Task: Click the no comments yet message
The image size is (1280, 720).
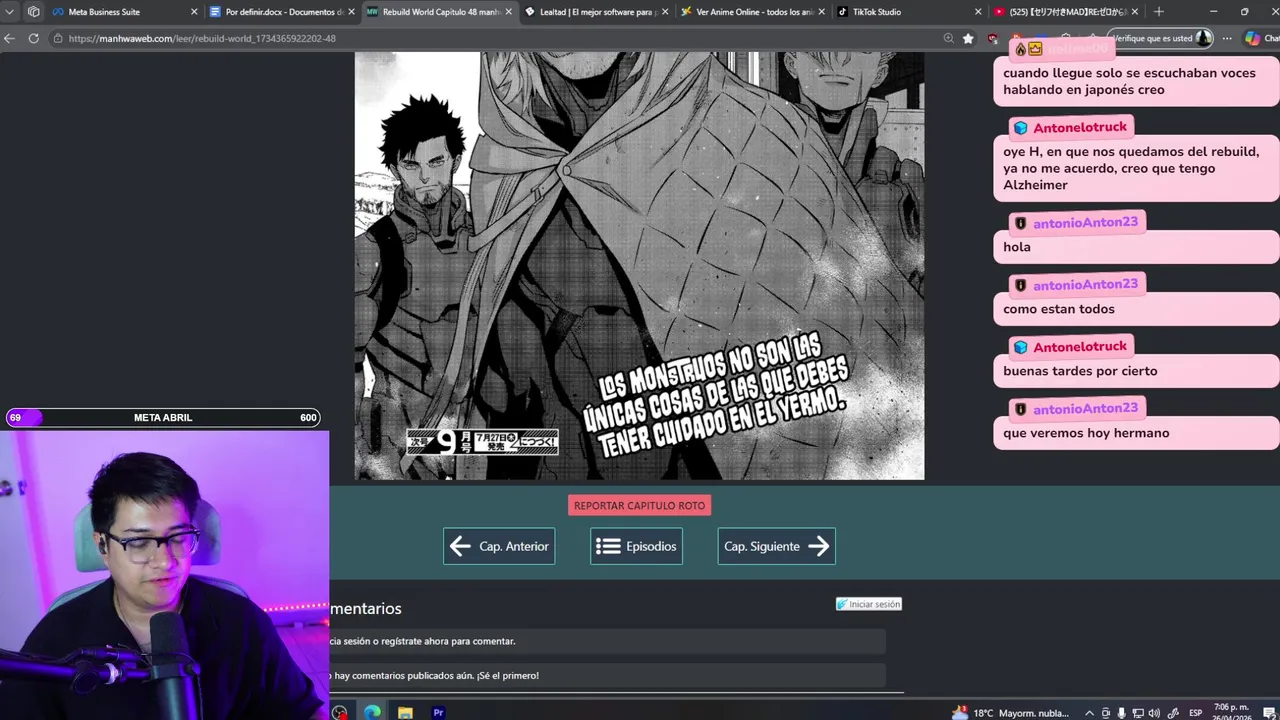Action: click(x=607, y=675)
